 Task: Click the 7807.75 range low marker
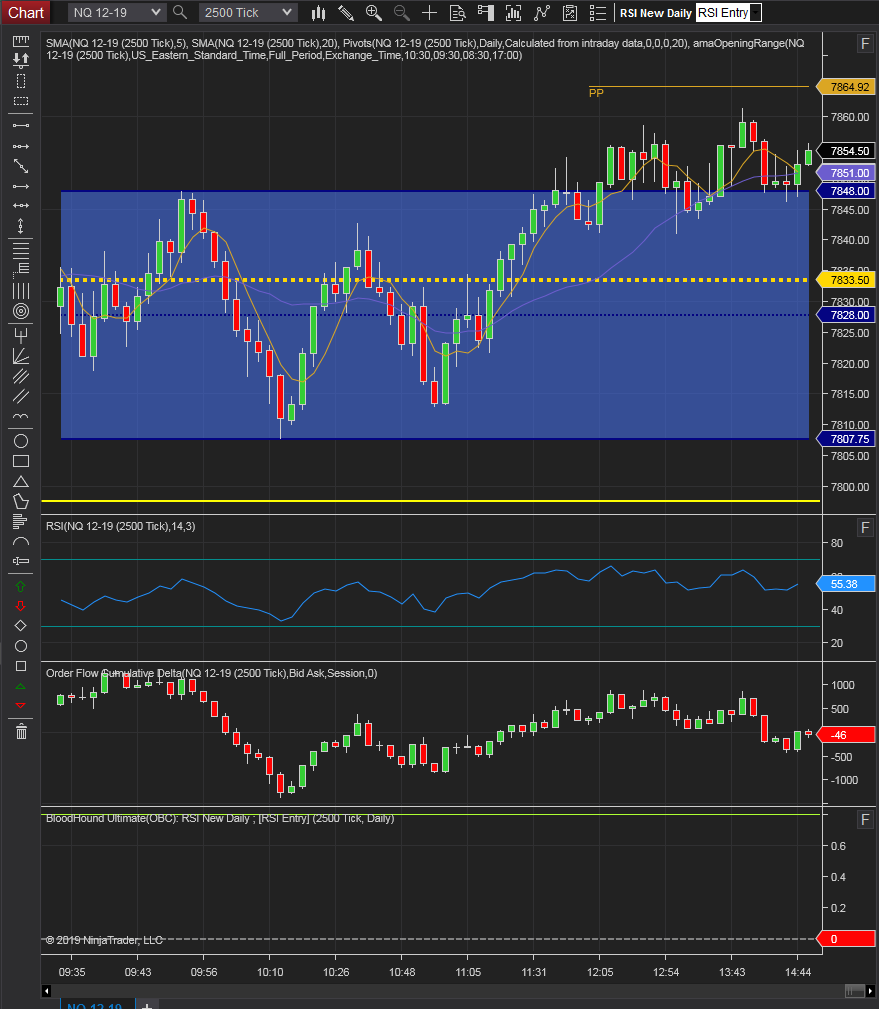[x=846, y=439]
